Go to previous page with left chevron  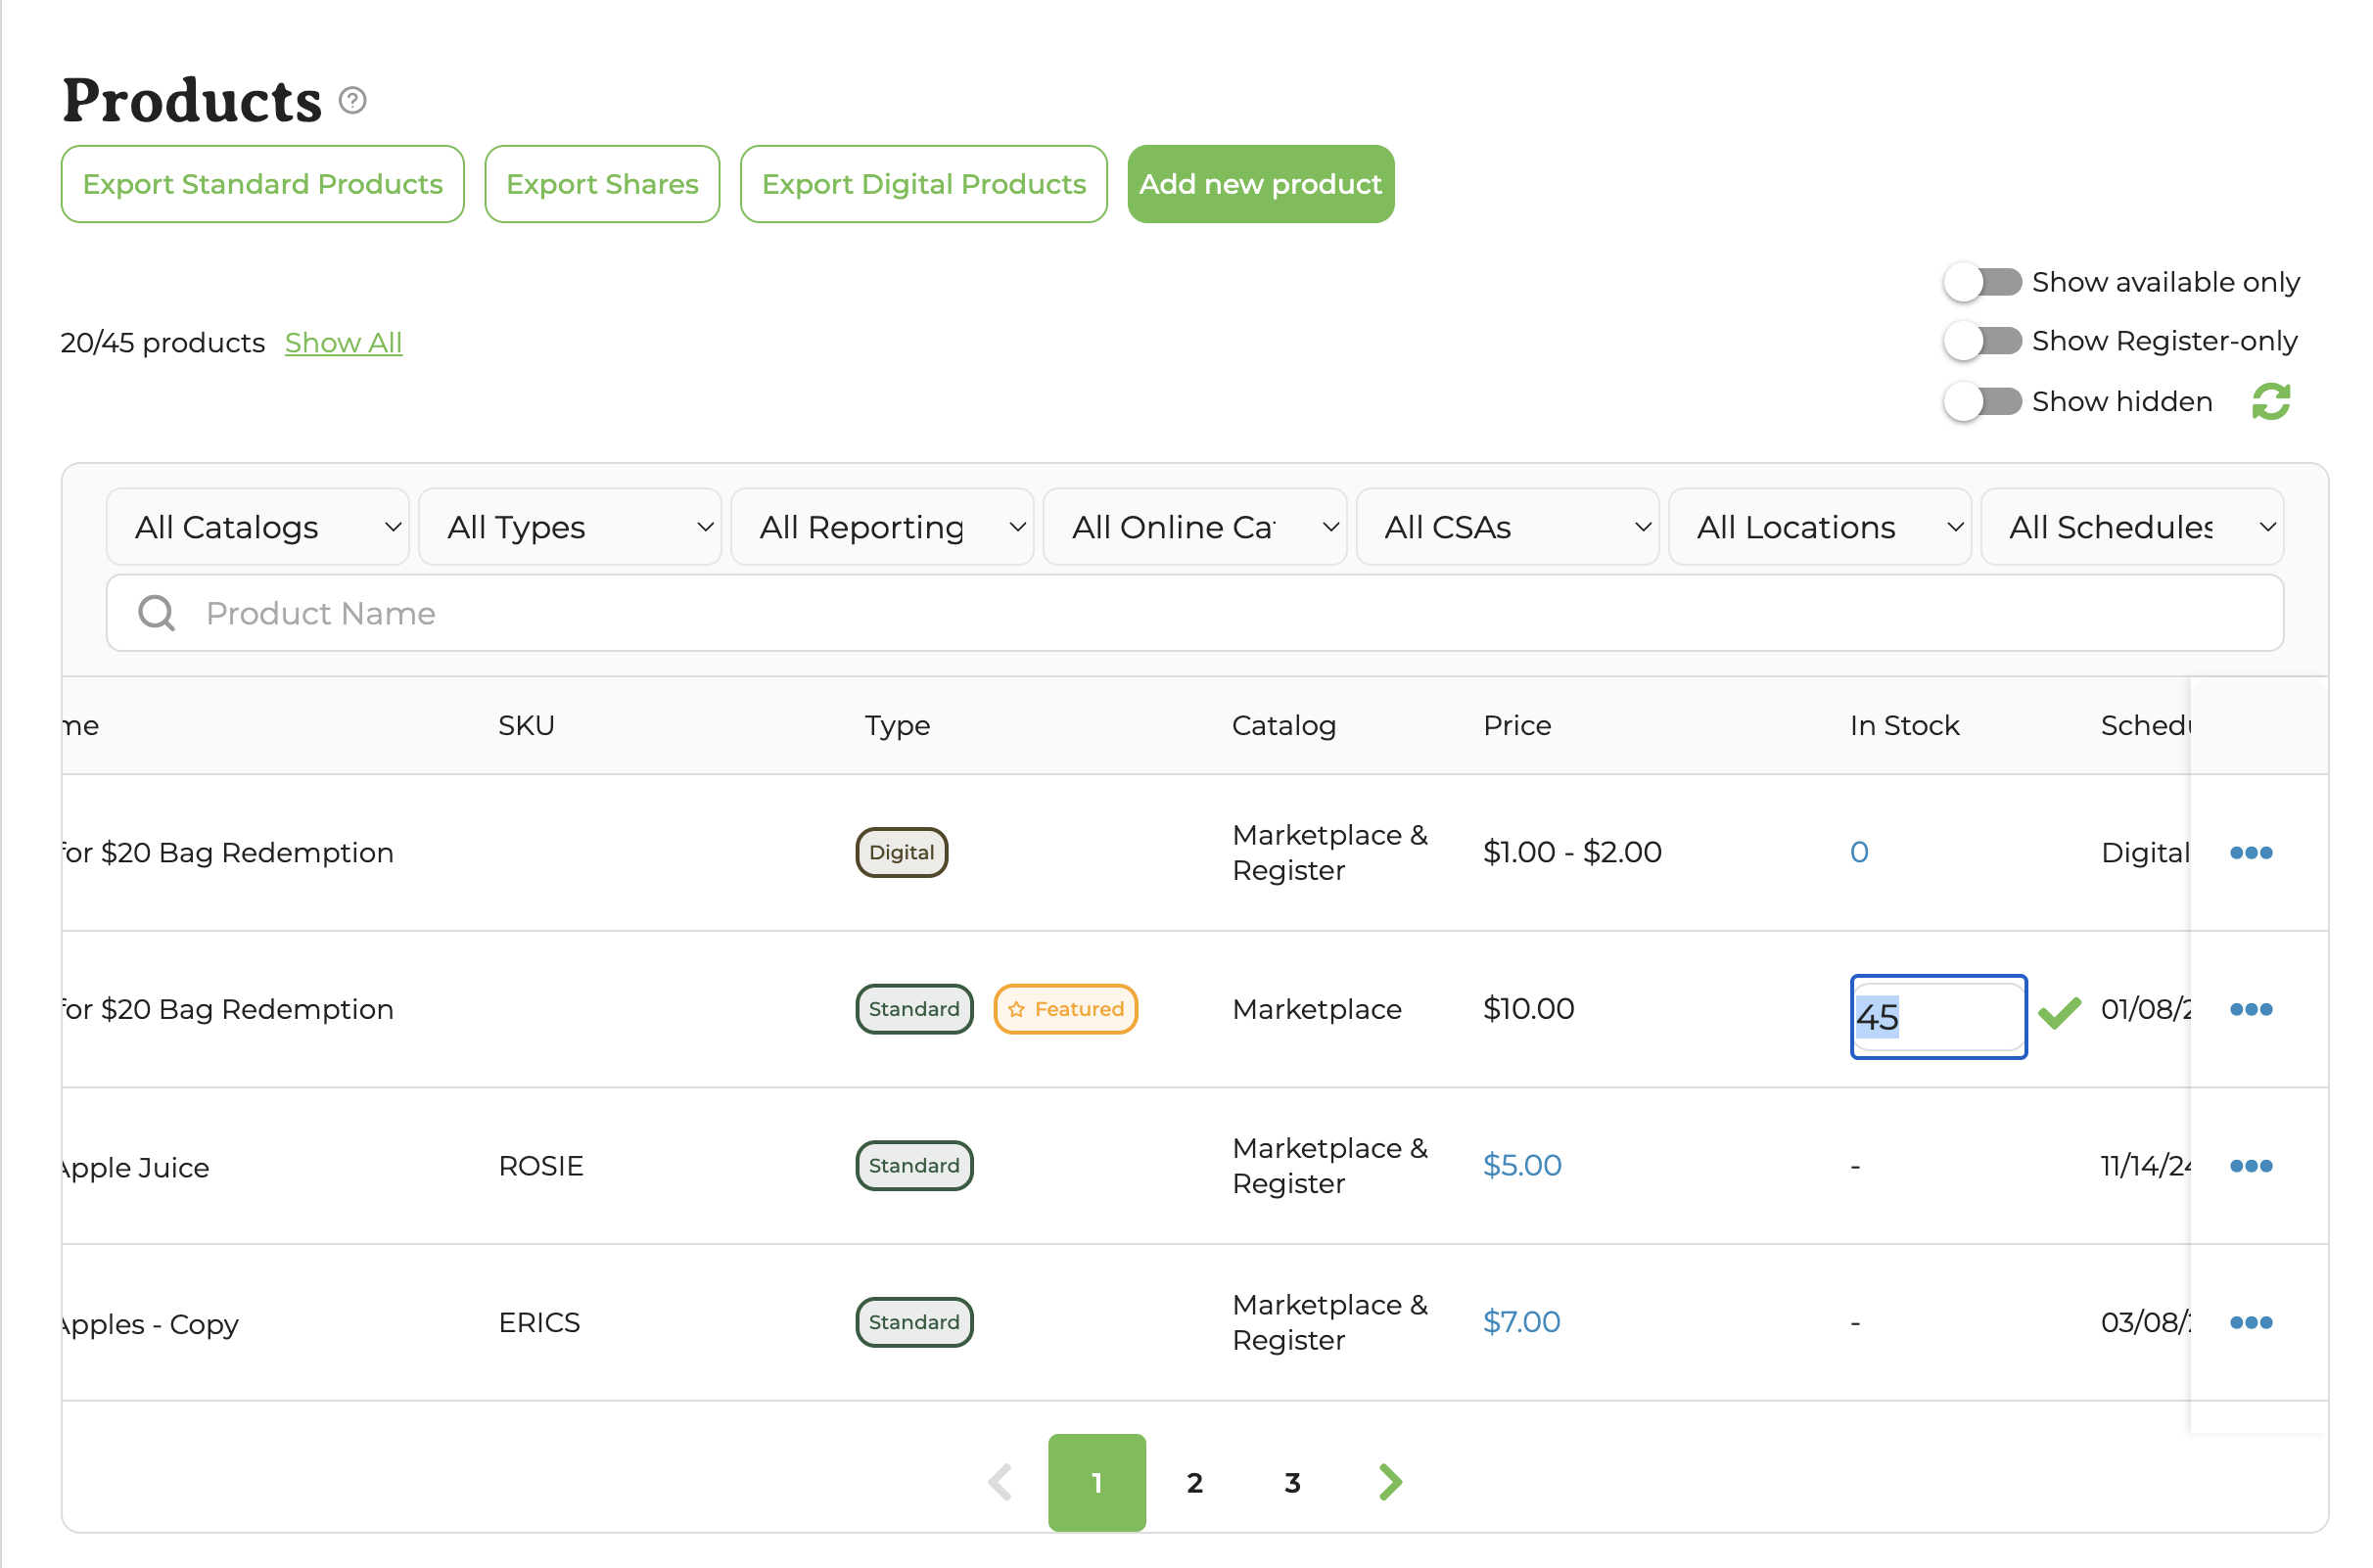(x=1000, y=1482)
